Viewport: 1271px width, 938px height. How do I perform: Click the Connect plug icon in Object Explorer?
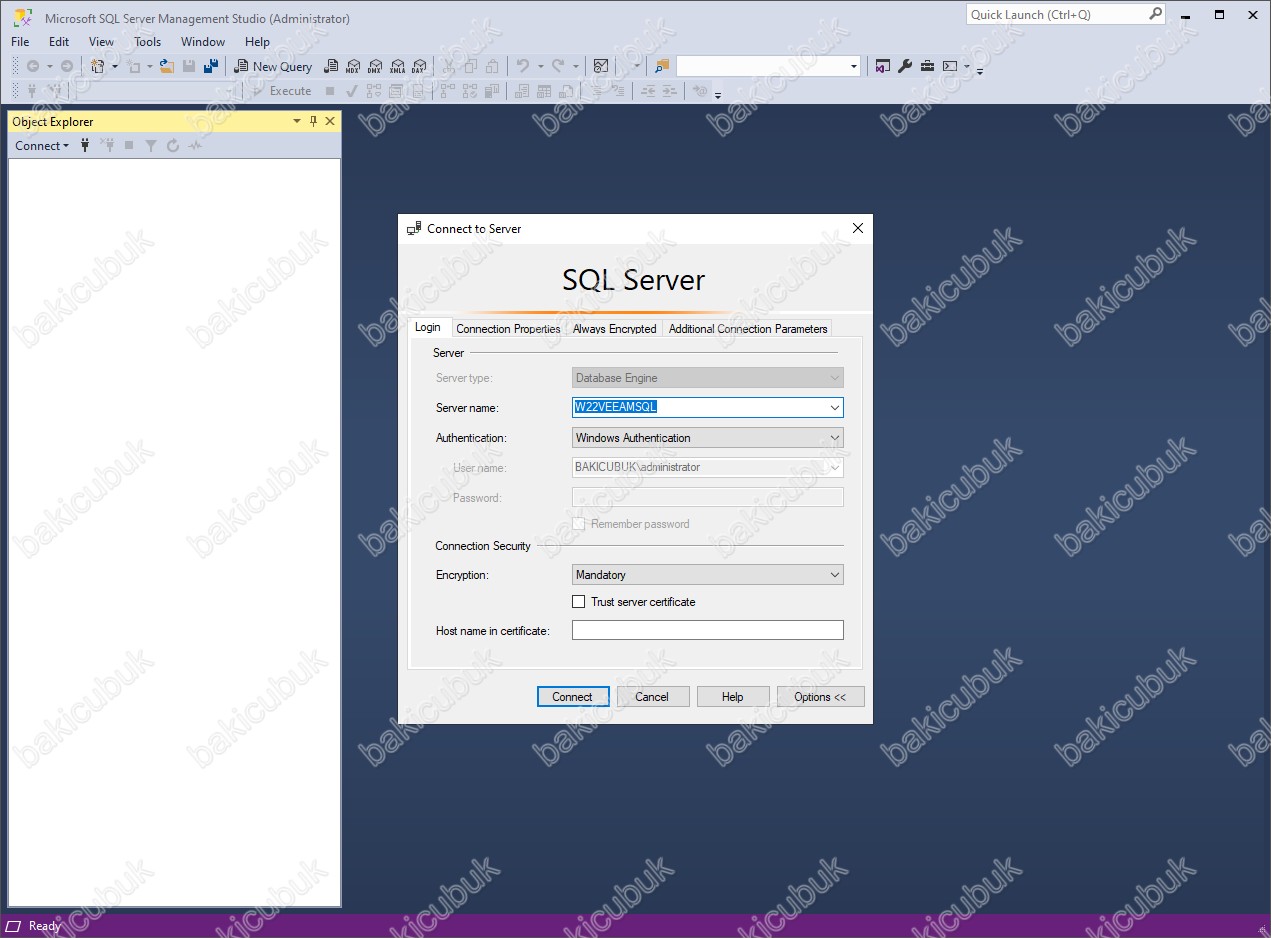86,146
